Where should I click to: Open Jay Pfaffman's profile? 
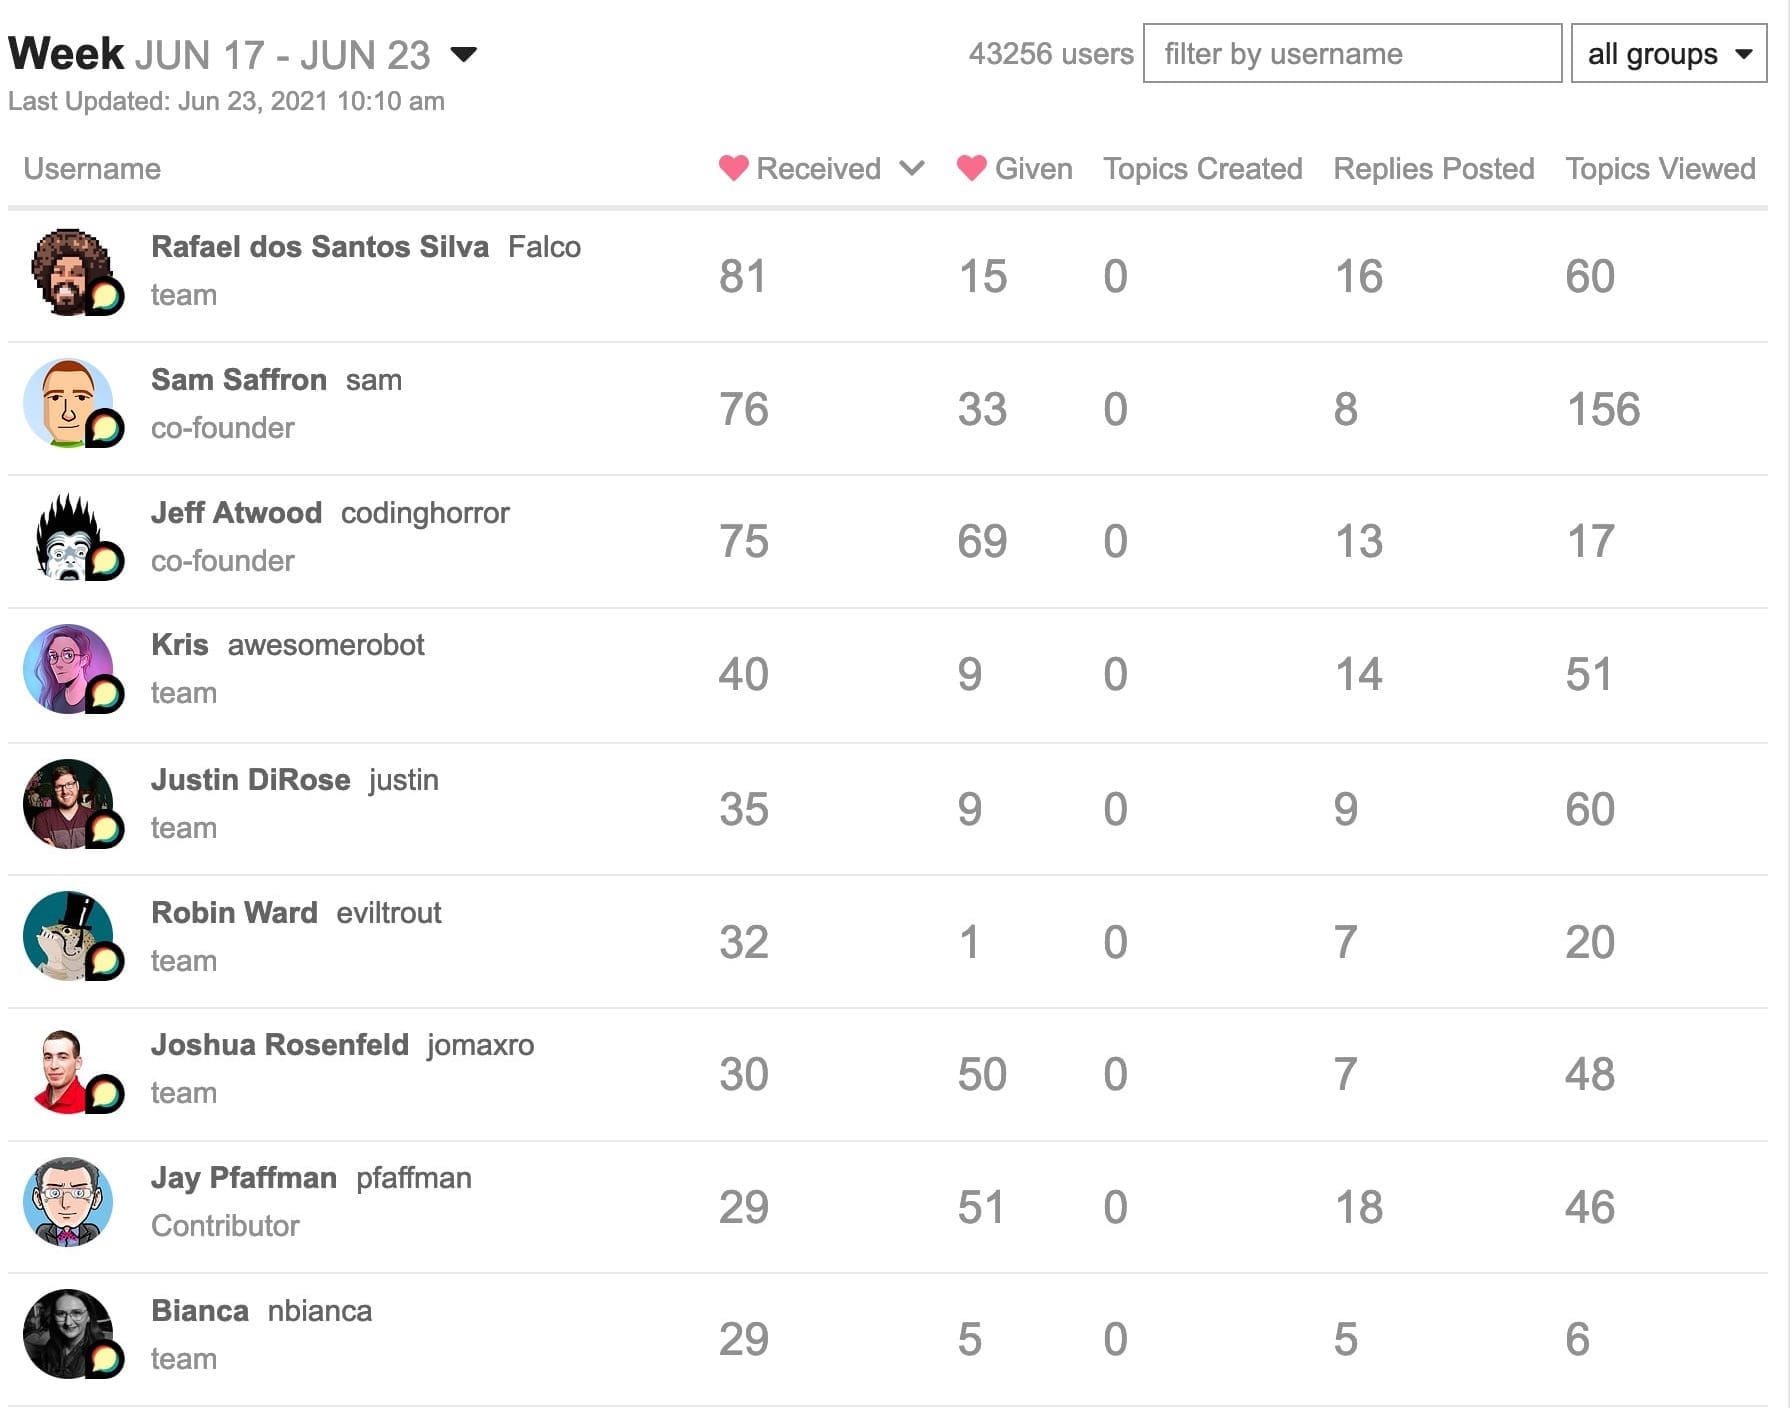(x=243, y=1178)
